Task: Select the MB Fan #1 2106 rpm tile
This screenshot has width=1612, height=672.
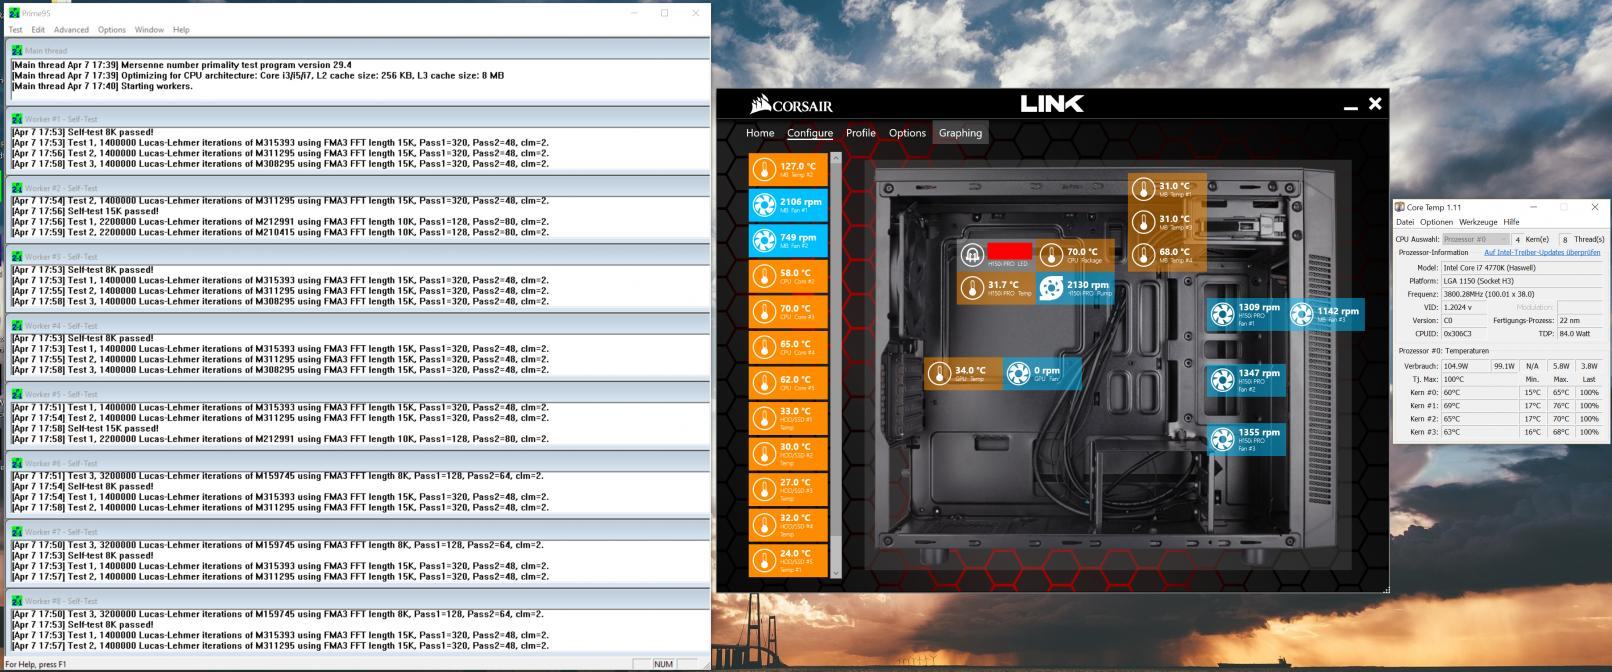Action: 788,205
